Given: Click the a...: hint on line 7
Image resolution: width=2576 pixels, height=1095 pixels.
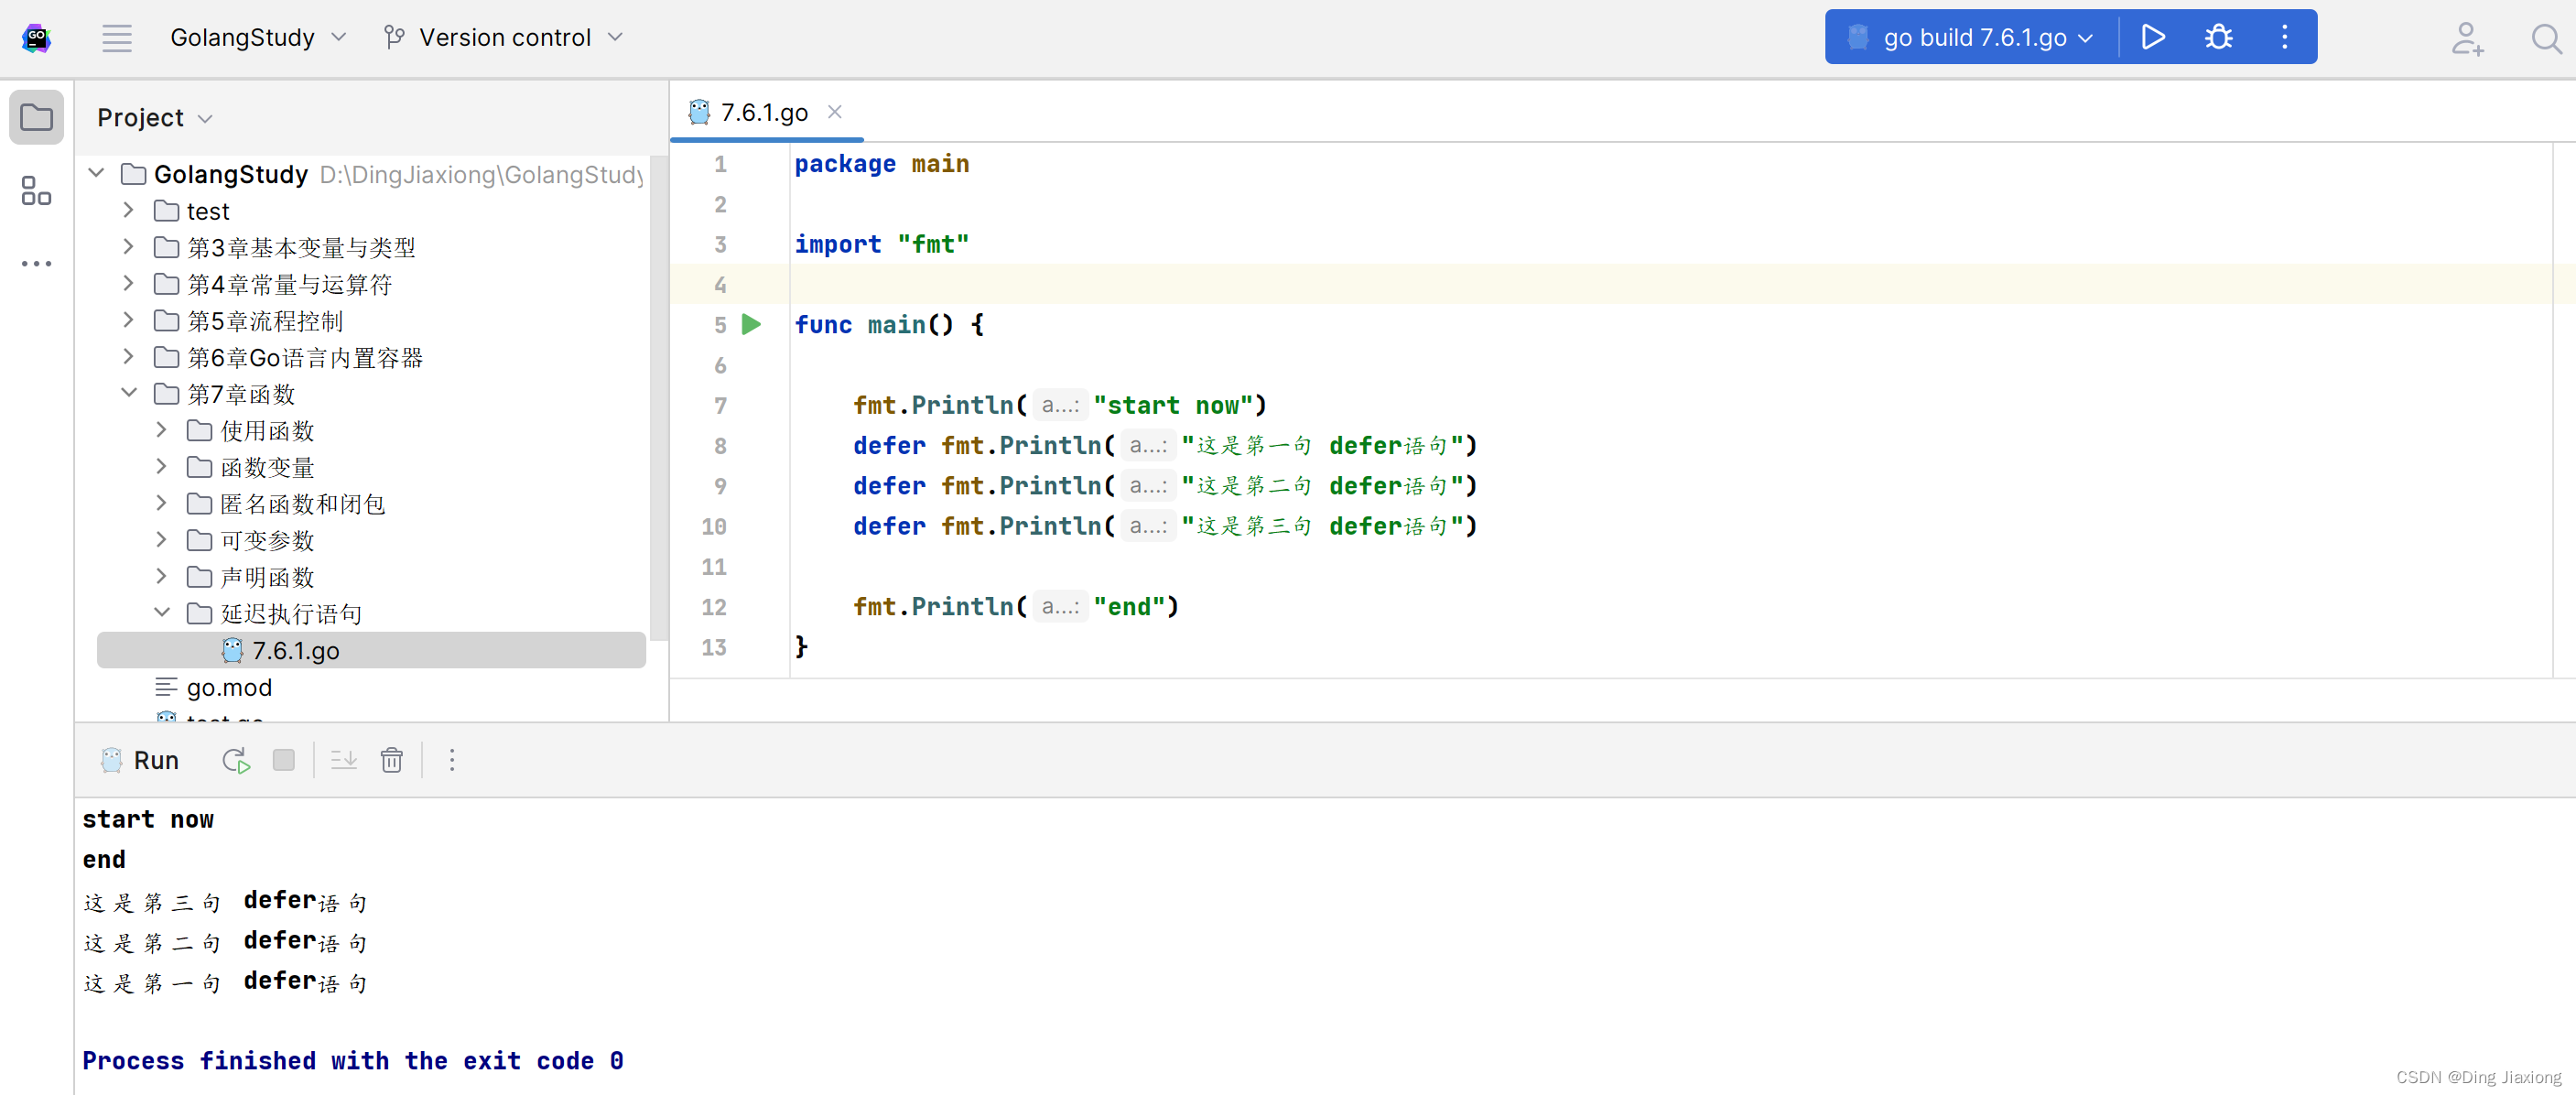Looking at the screenshot, I should 1060,405.
